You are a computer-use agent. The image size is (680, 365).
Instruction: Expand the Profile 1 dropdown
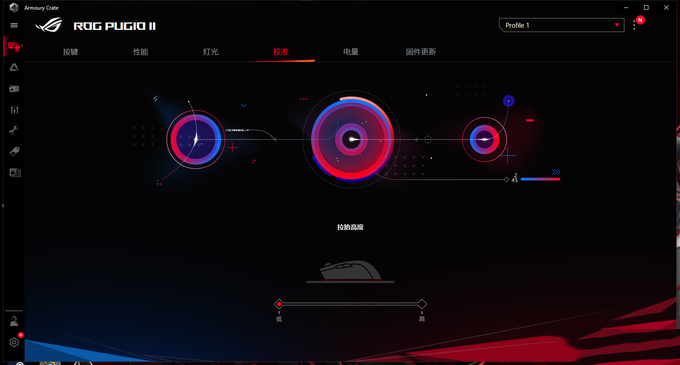tap(562, 25)
